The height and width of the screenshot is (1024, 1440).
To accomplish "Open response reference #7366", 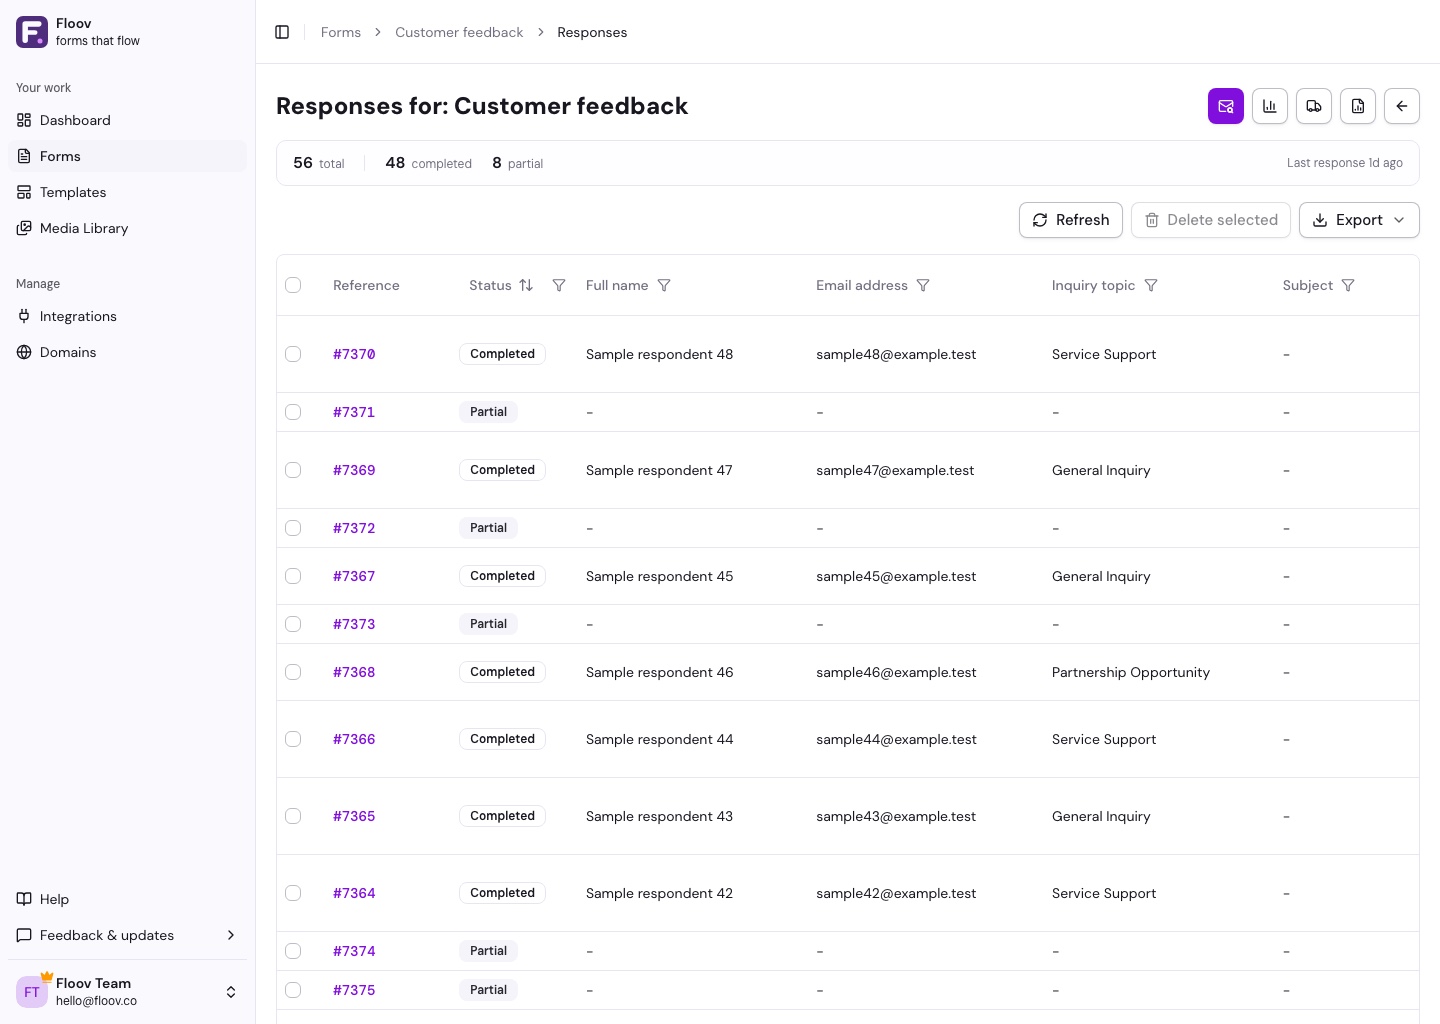I will pyautogui.click(x=354, y=739).
